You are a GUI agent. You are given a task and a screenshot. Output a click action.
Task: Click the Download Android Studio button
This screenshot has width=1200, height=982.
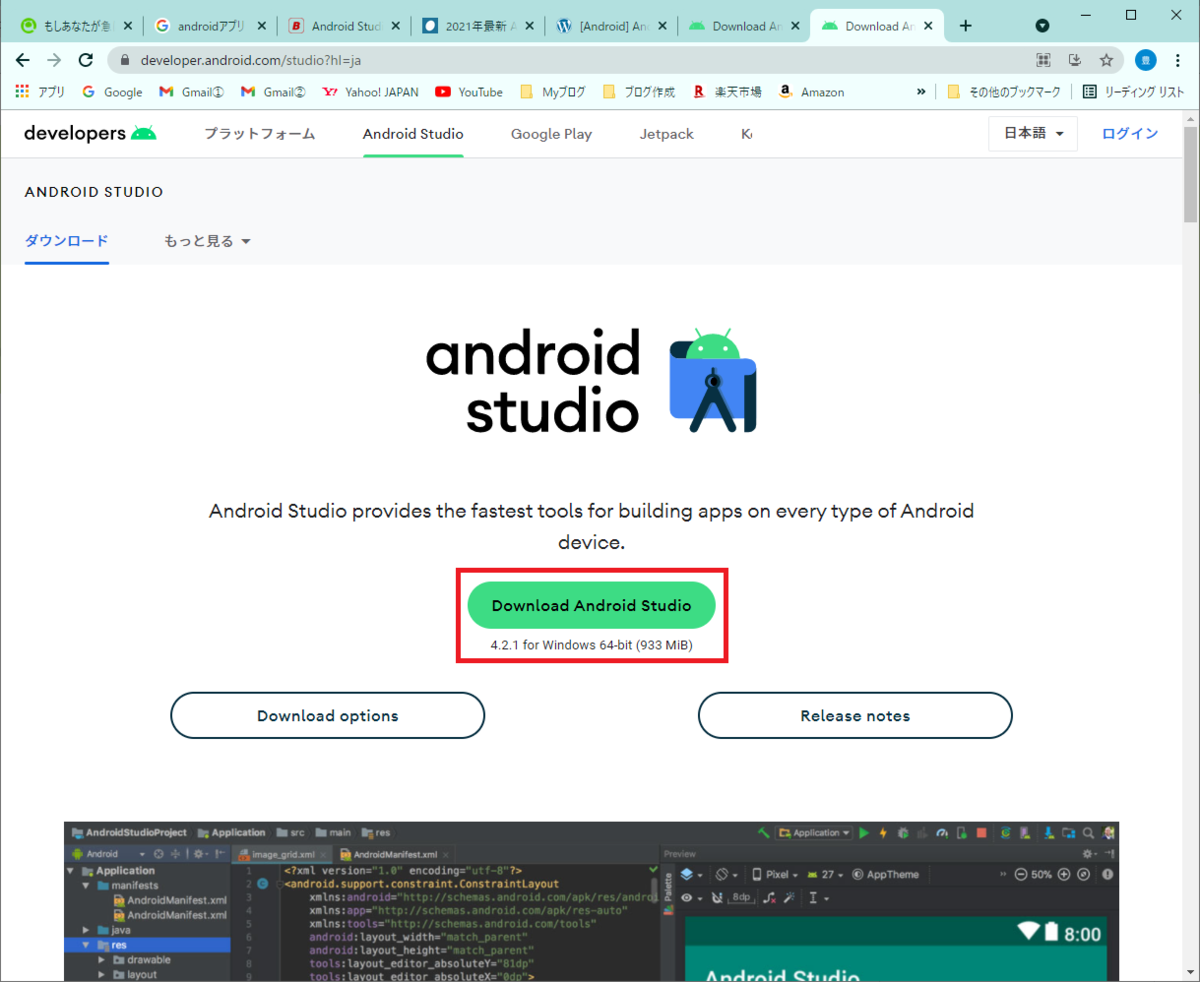point(591,605)
